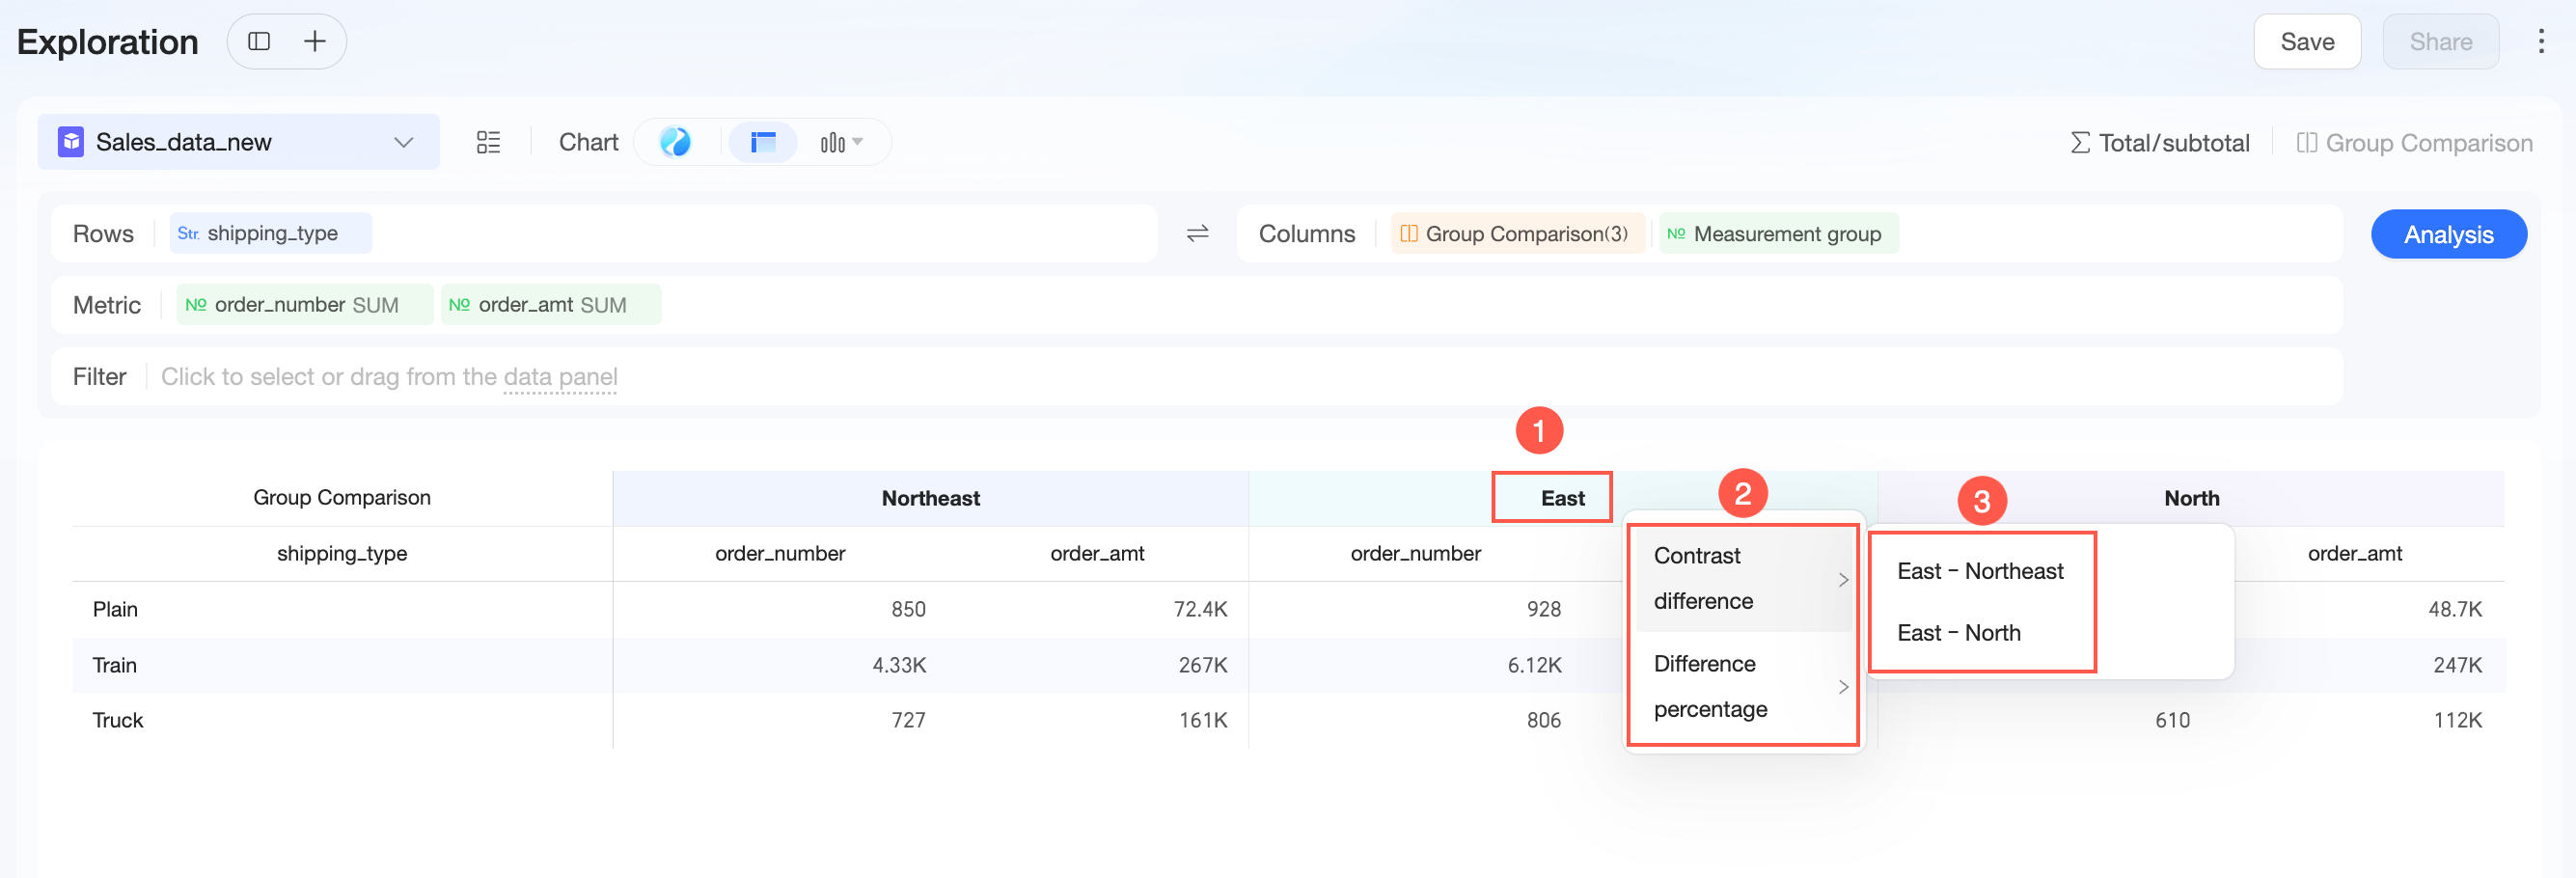Image resolution: width=2576 pixels, height=878 pixels.
Task: Open the three-dot more options menu
Action: coord(2540,41)
